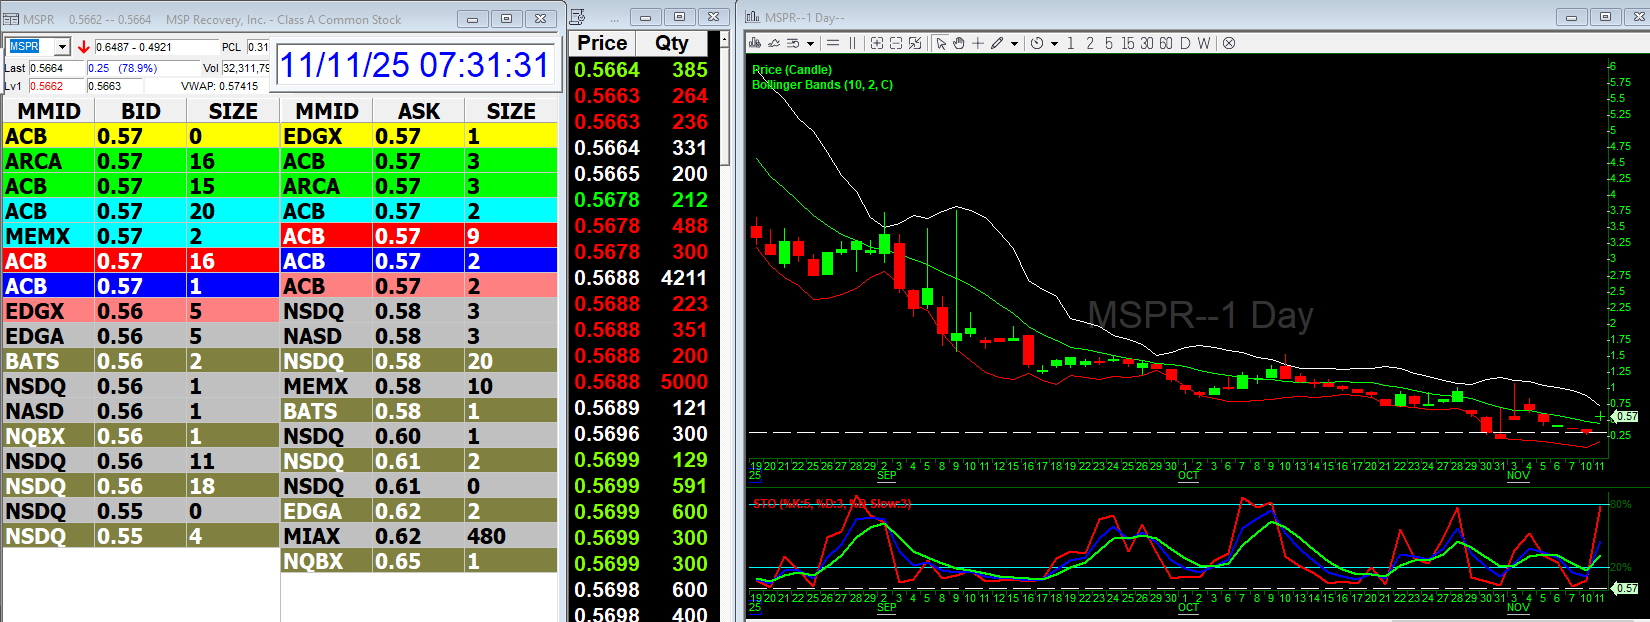Select the W weekly timeframe
The height and width of the screenshot is (622, 1650).
1204,43
